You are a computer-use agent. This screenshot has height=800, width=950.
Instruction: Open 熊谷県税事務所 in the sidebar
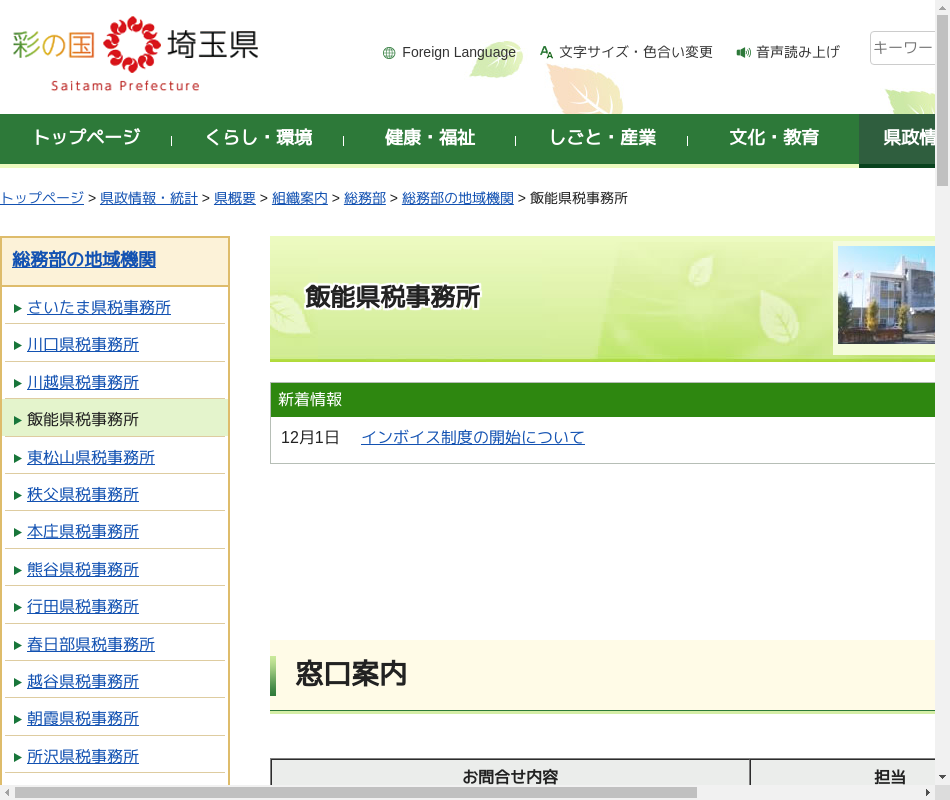[83, 570]
